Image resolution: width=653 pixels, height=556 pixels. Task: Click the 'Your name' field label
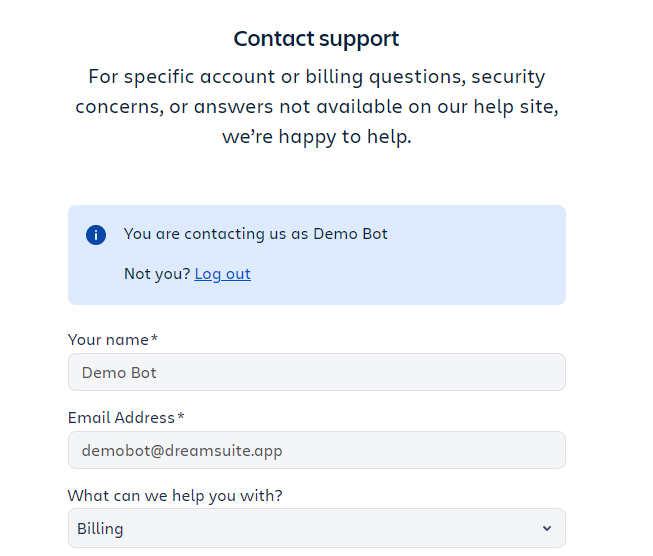(108, 340)
